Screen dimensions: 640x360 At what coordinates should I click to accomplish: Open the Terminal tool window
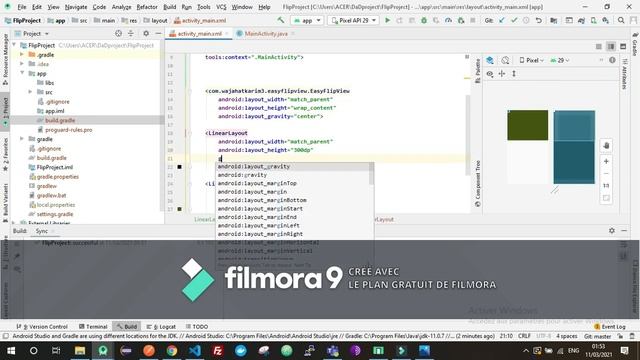[93, 327]
